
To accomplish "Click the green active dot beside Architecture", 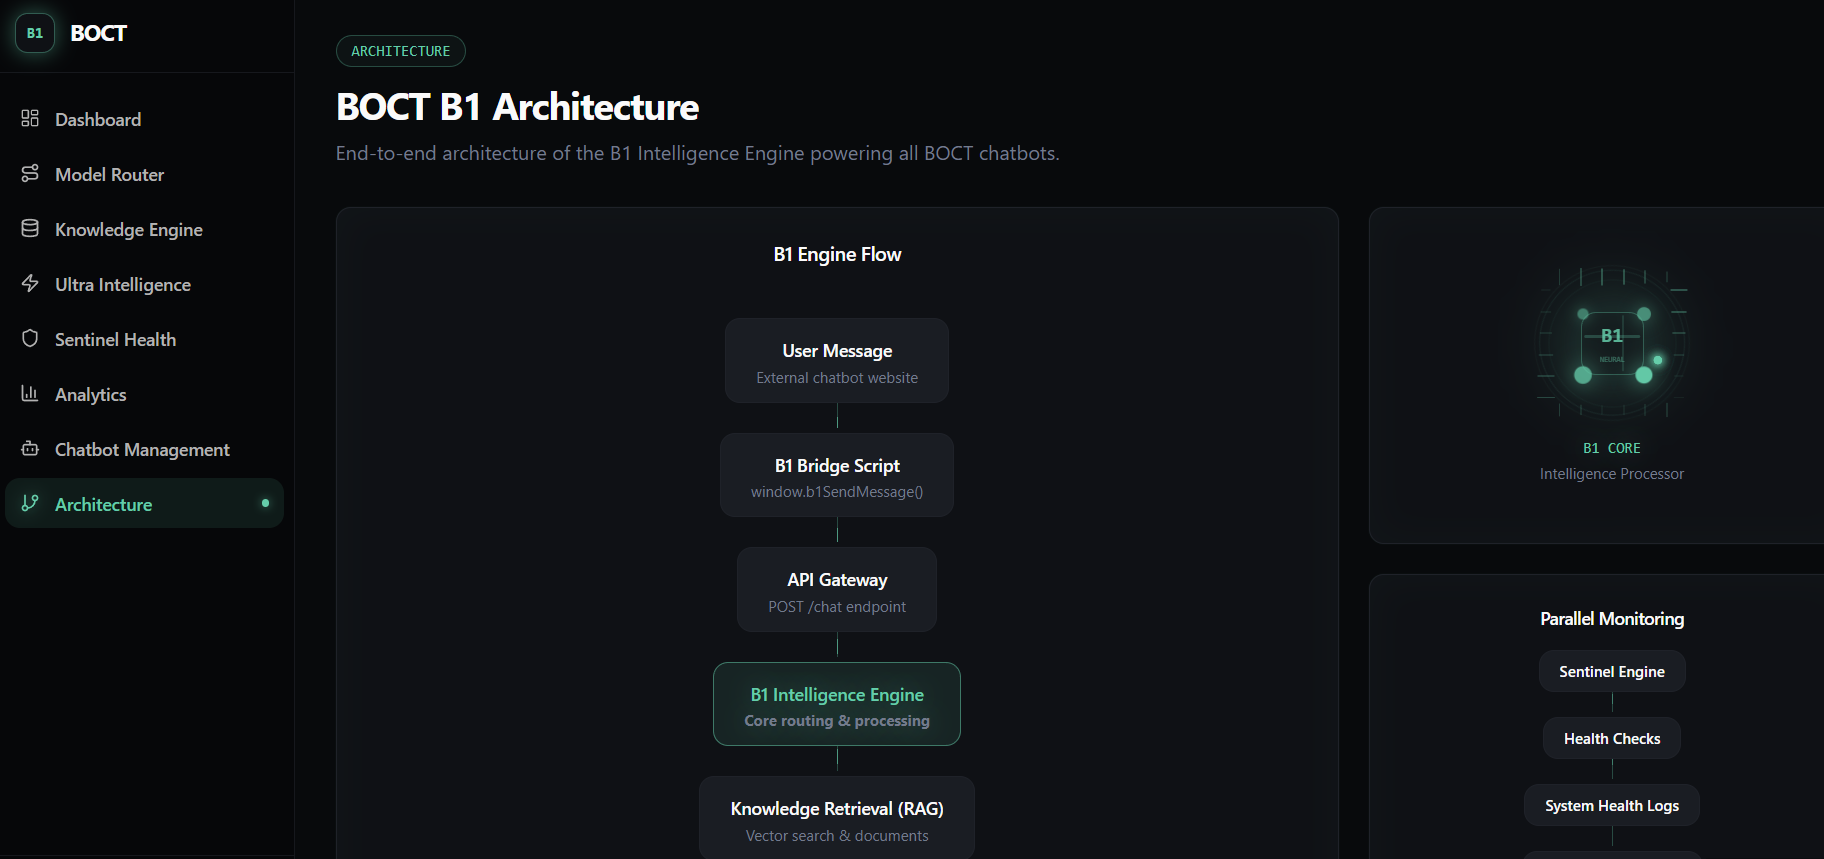I will (x=265, y=503).
